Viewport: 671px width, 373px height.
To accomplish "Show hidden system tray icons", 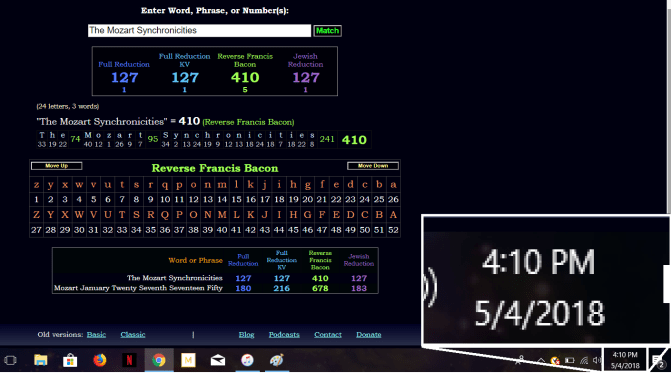I will click(x=541, y=360).
